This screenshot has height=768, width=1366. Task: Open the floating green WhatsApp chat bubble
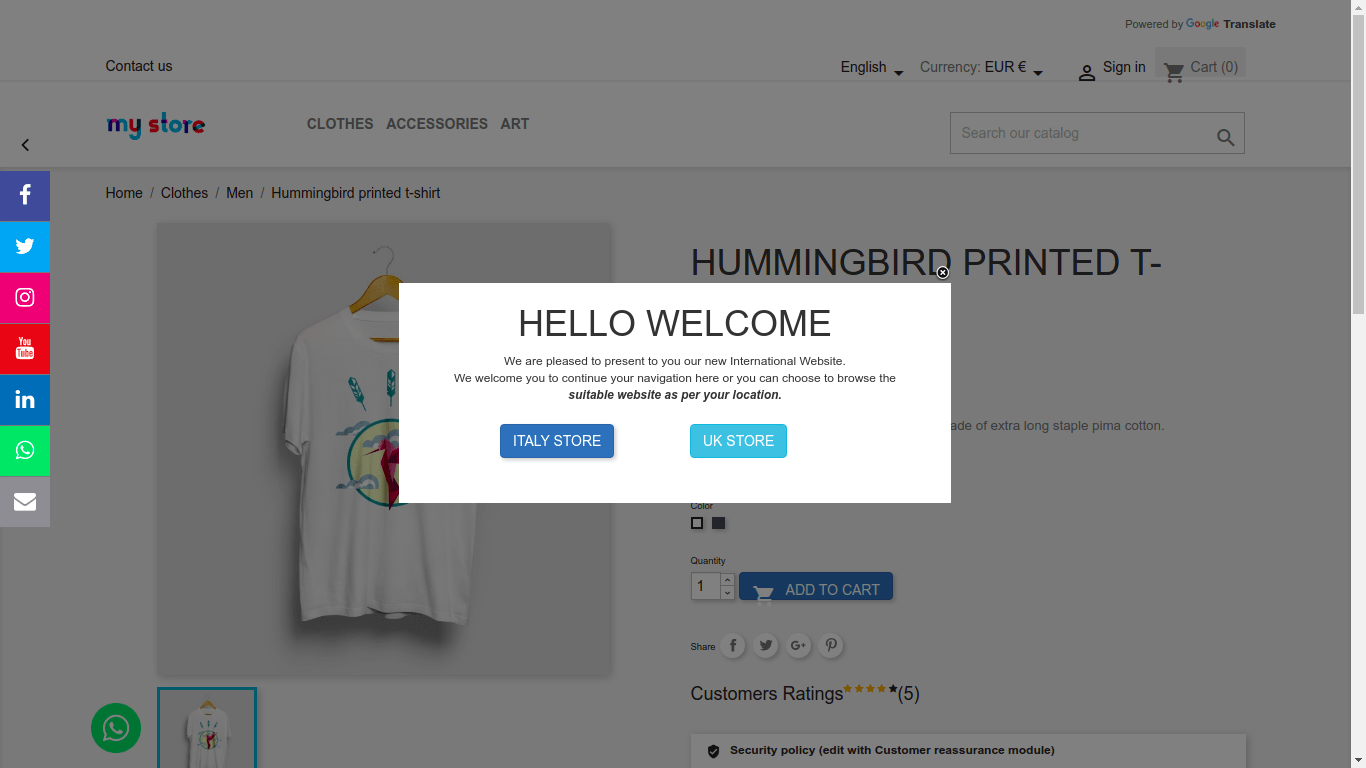(116, 728)
